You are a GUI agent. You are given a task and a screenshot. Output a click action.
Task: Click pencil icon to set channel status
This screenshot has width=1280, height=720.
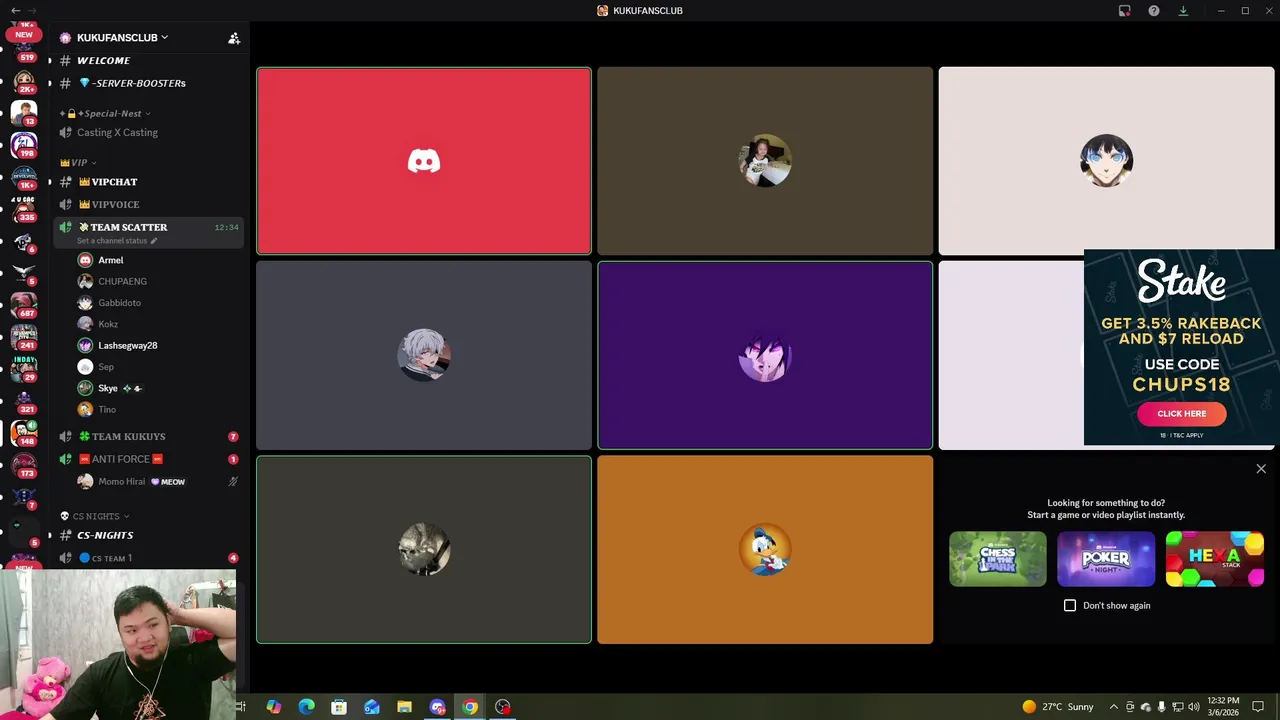click(154, 241)
